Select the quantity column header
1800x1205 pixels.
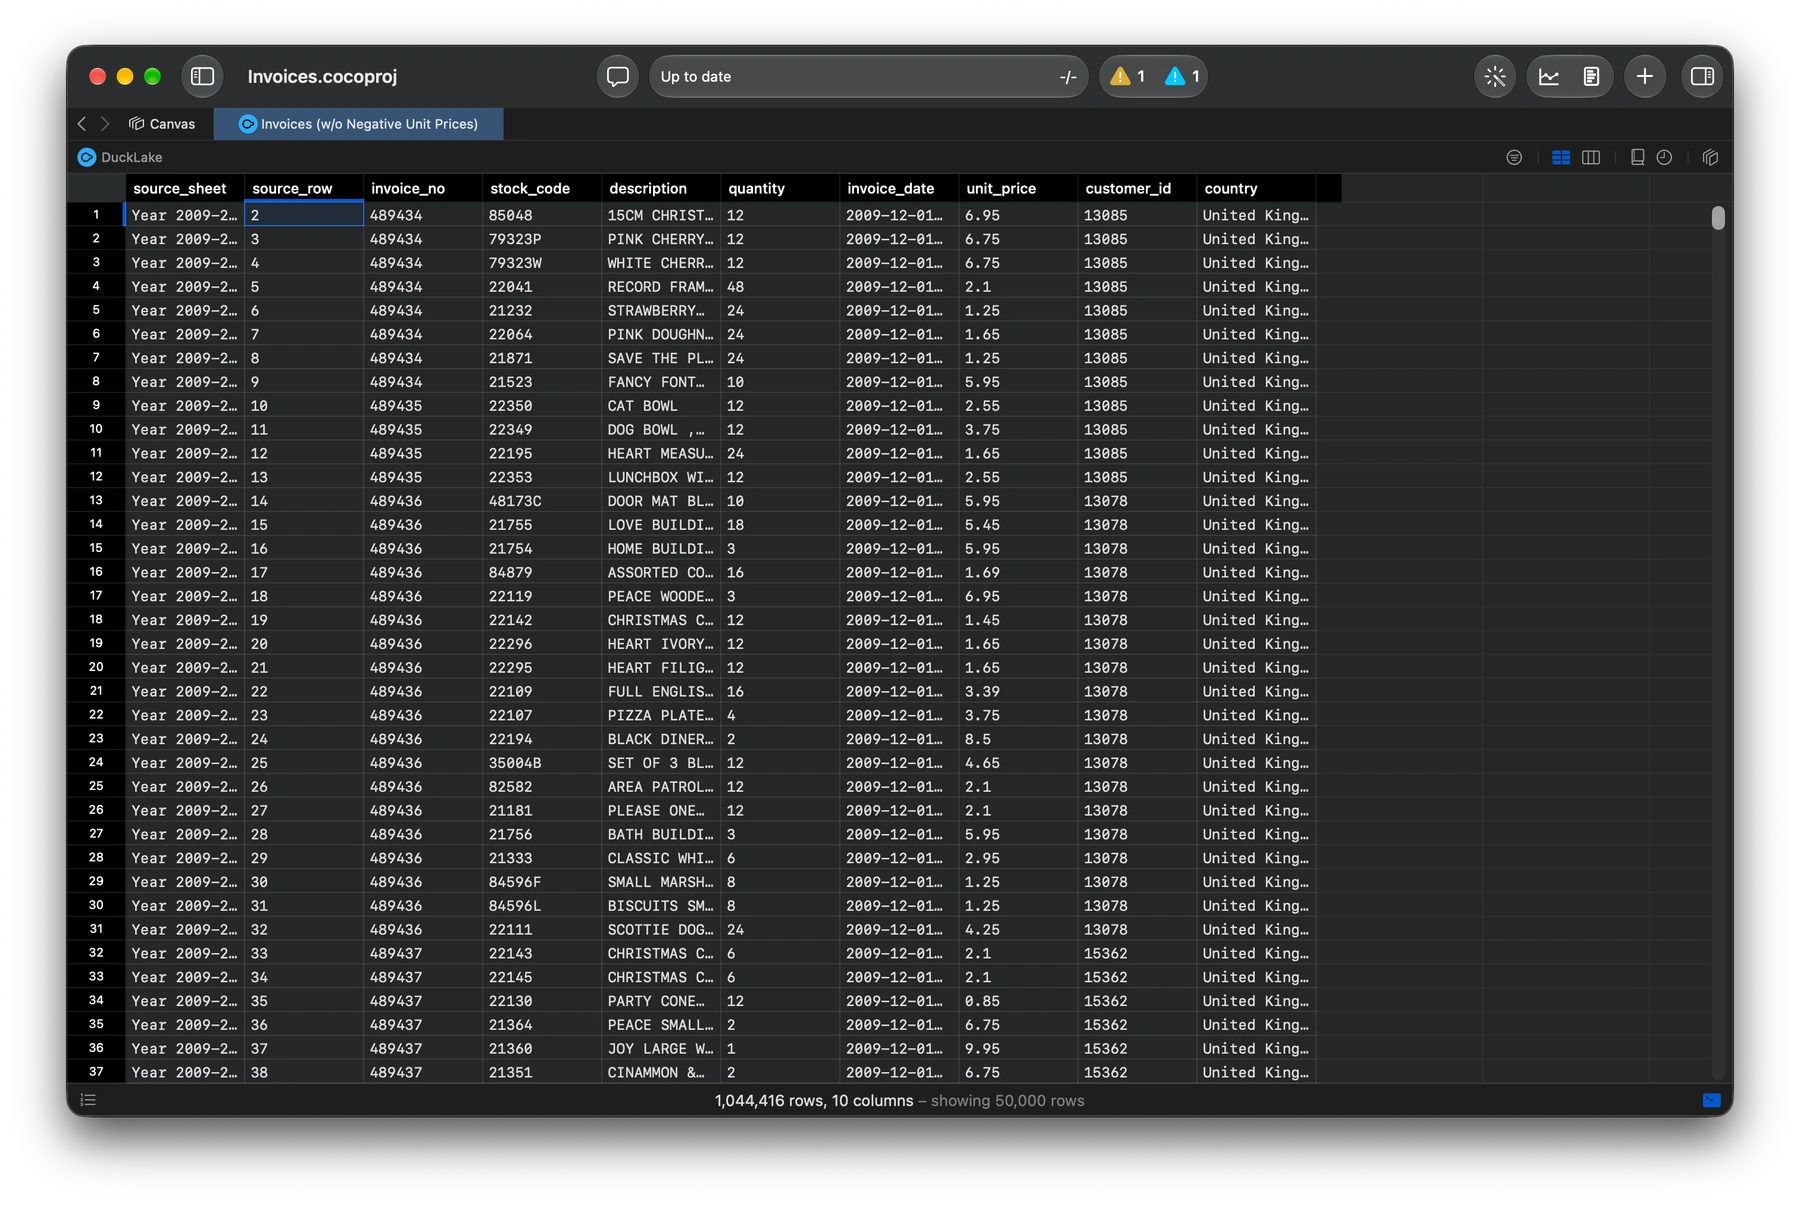coord(780,188)
